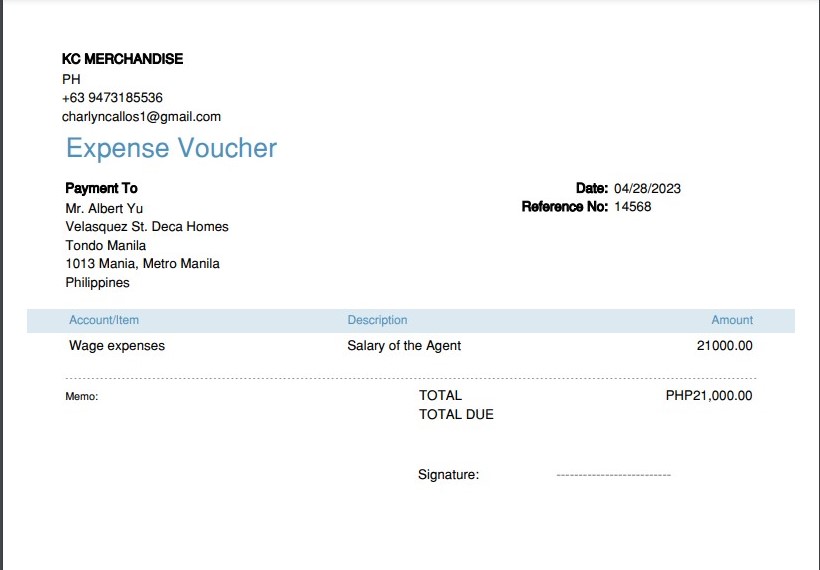Click the Payment To heading

click(x=101, y=188)
